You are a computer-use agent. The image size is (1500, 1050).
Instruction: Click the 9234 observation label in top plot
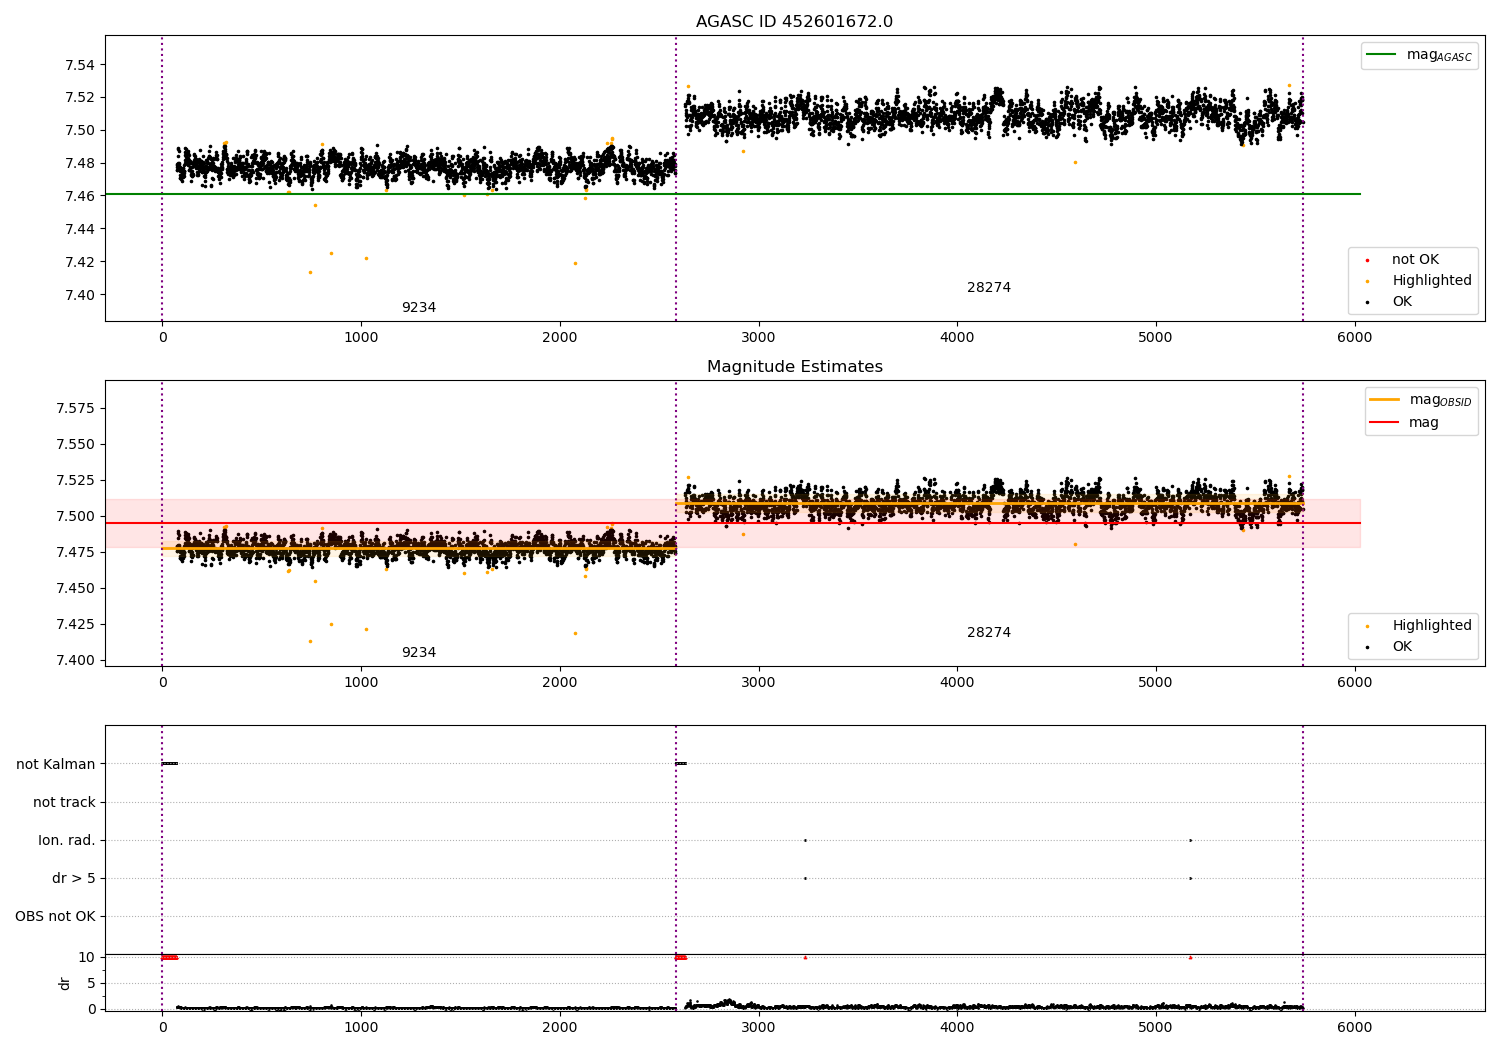tap(419, 308)
